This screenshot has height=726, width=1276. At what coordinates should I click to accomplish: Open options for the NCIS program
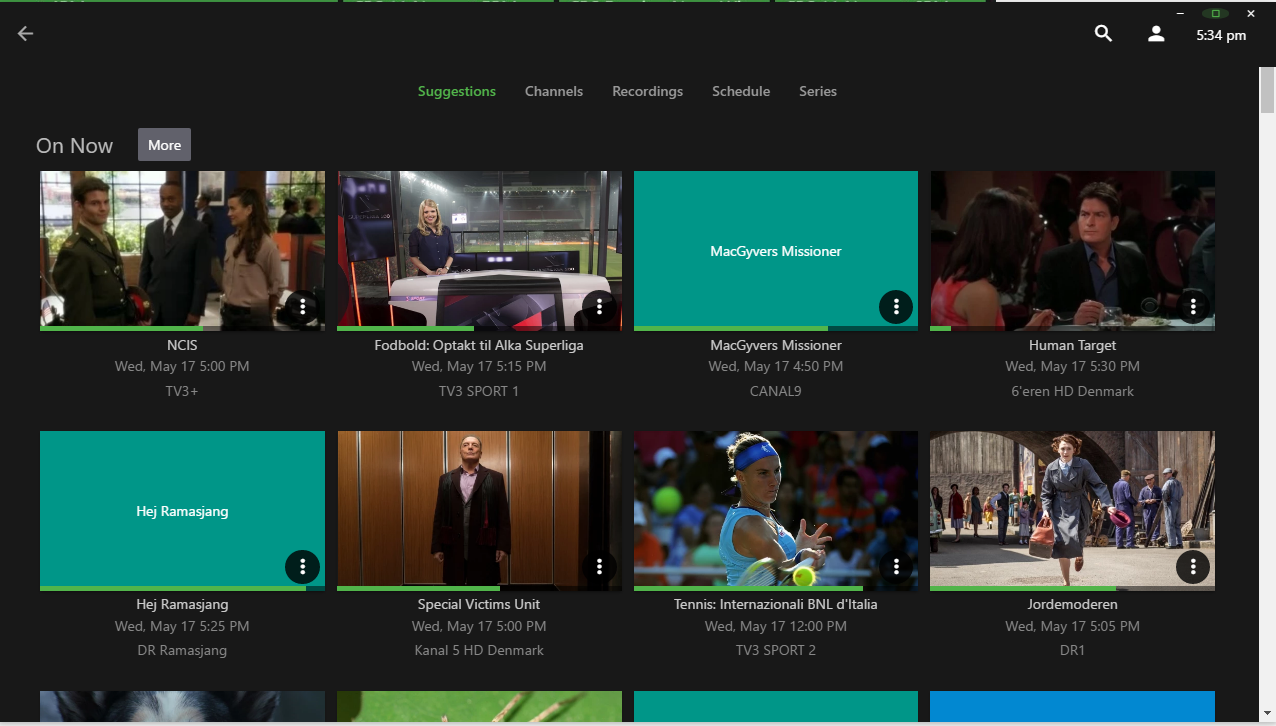click(x=302, y=307)
